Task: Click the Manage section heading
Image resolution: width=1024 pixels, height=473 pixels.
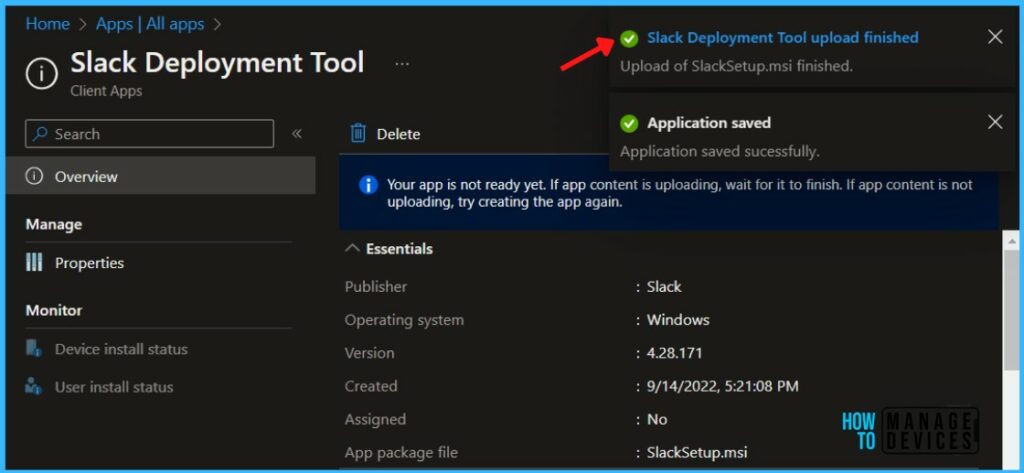Action: [x=54, y=225]
